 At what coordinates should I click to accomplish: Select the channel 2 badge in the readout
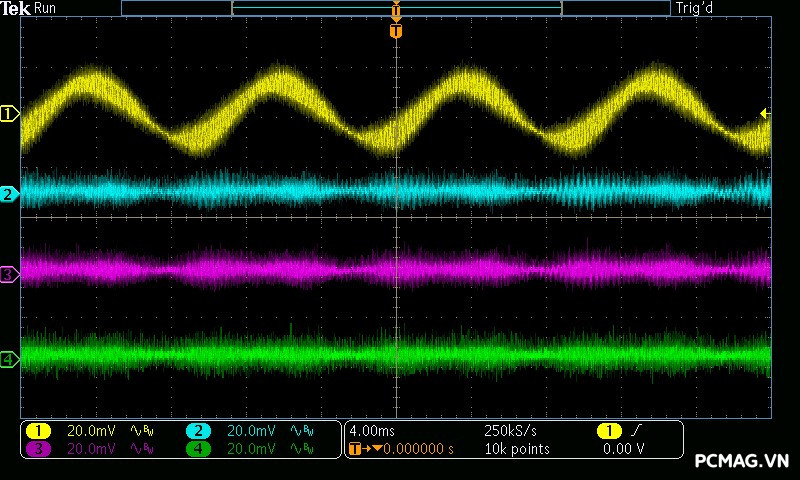(198, 431)
